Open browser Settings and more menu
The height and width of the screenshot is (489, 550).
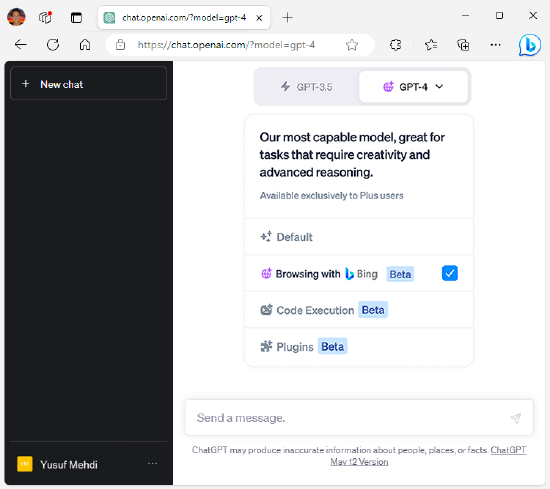coord(496,45)
